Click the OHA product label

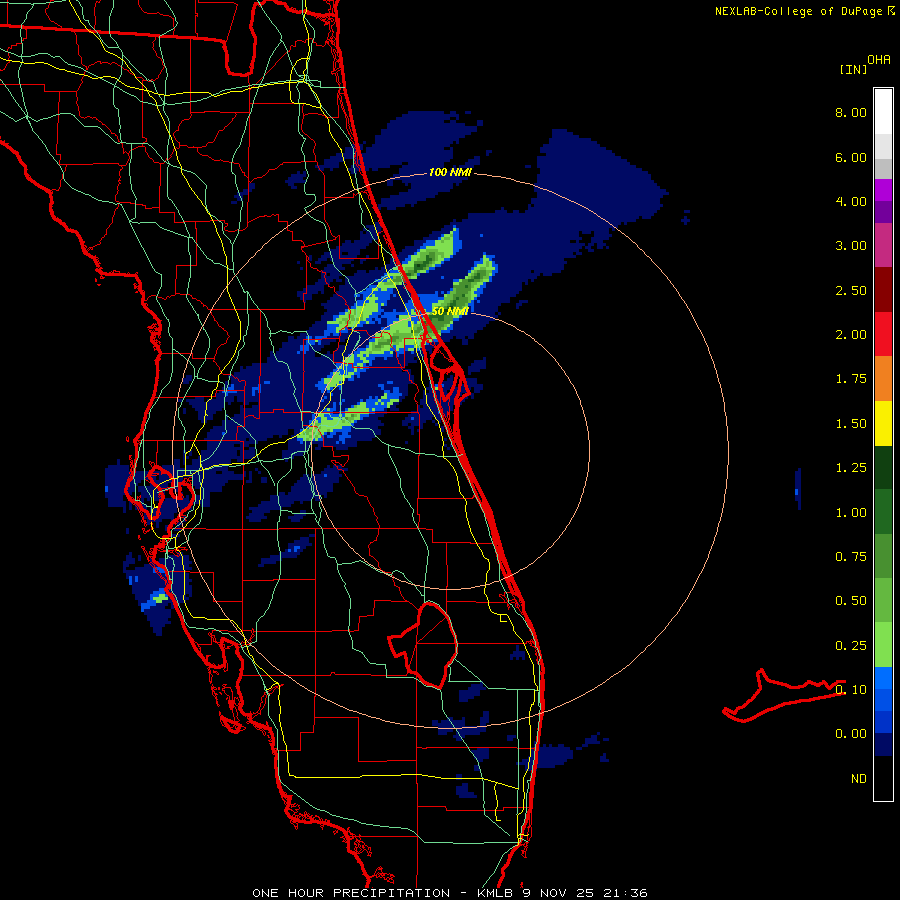[x=879, y=60]
